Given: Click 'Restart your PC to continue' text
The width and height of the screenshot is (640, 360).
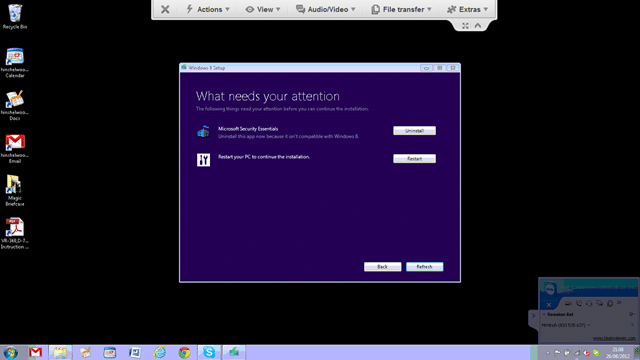Looking at the screenshot, I should [264, 157].
